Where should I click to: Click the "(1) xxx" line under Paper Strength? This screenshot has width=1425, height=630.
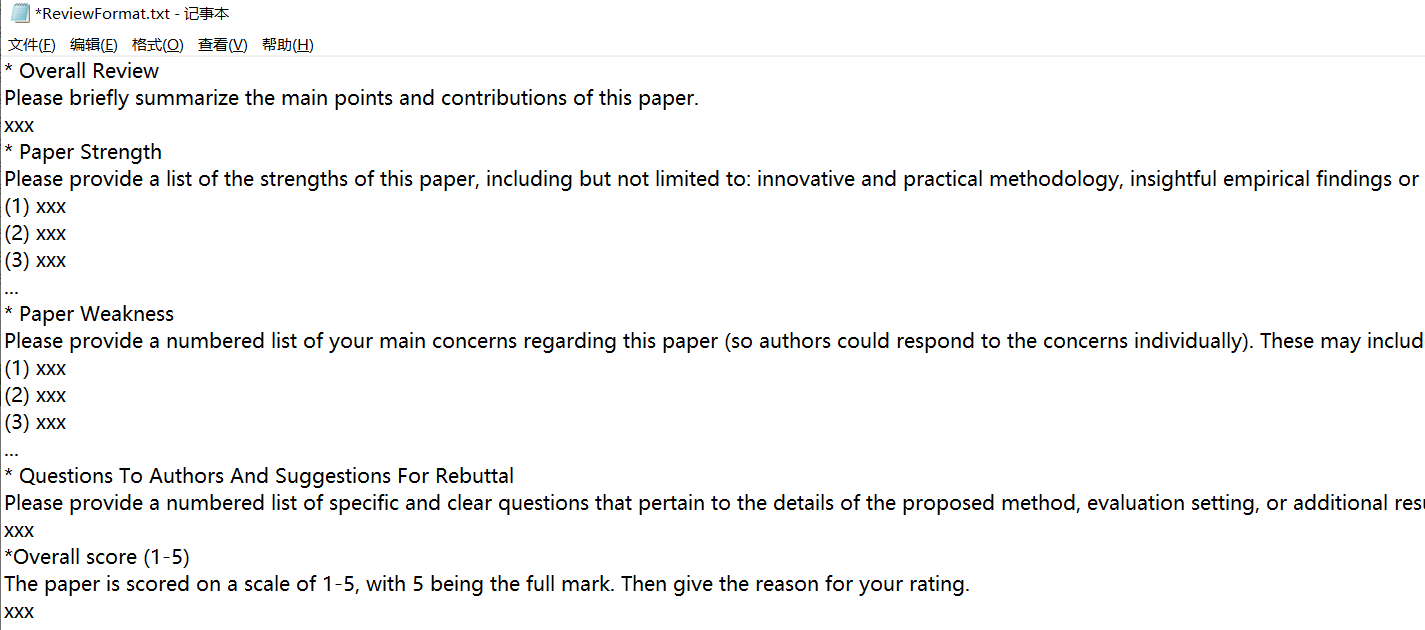point(36,206)
